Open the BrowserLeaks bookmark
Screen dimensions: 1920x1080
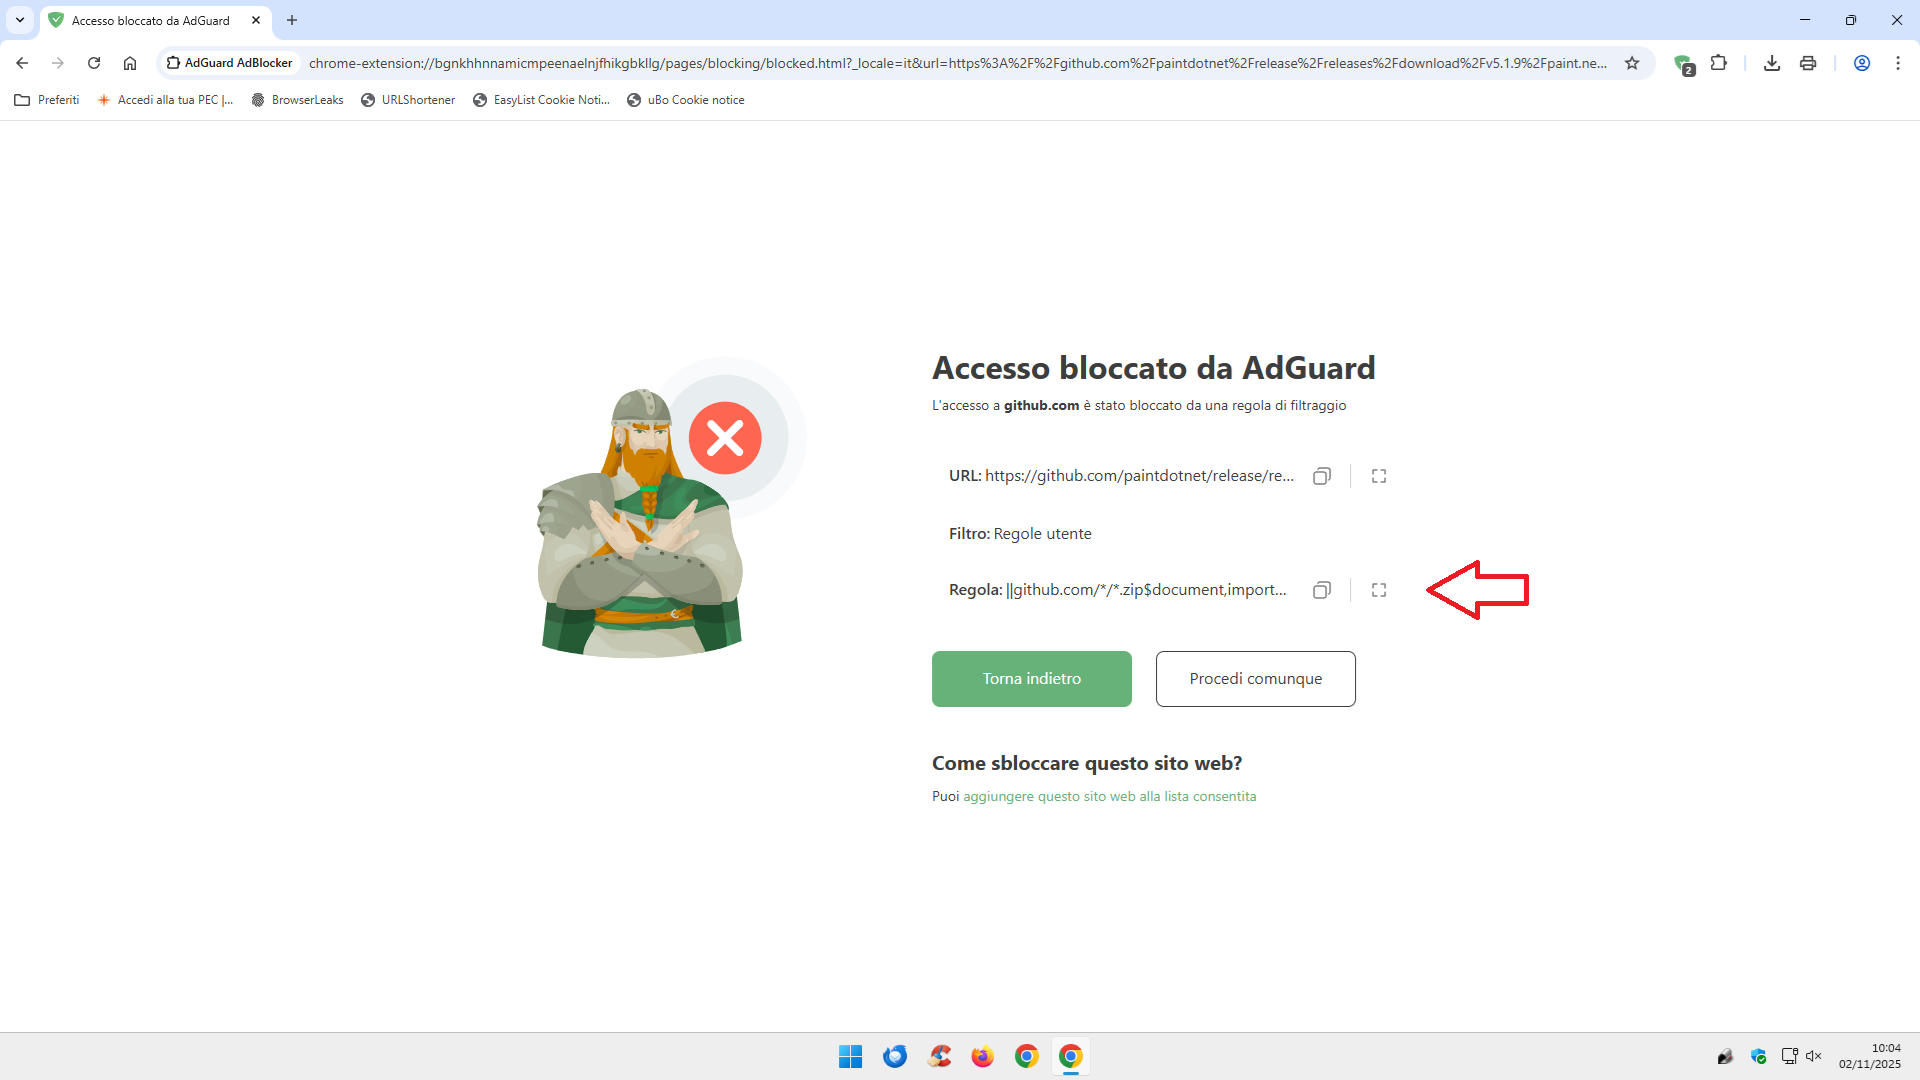[x=297, y=100]
